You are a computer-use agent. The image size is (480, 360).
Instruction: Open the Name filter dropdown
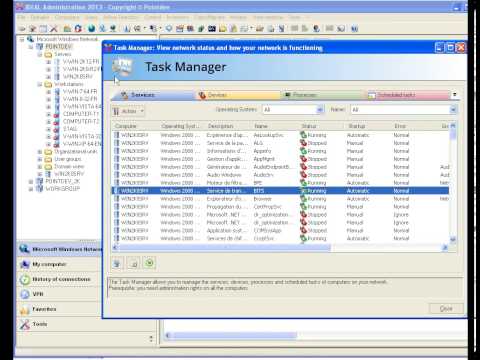coord(453,110)
